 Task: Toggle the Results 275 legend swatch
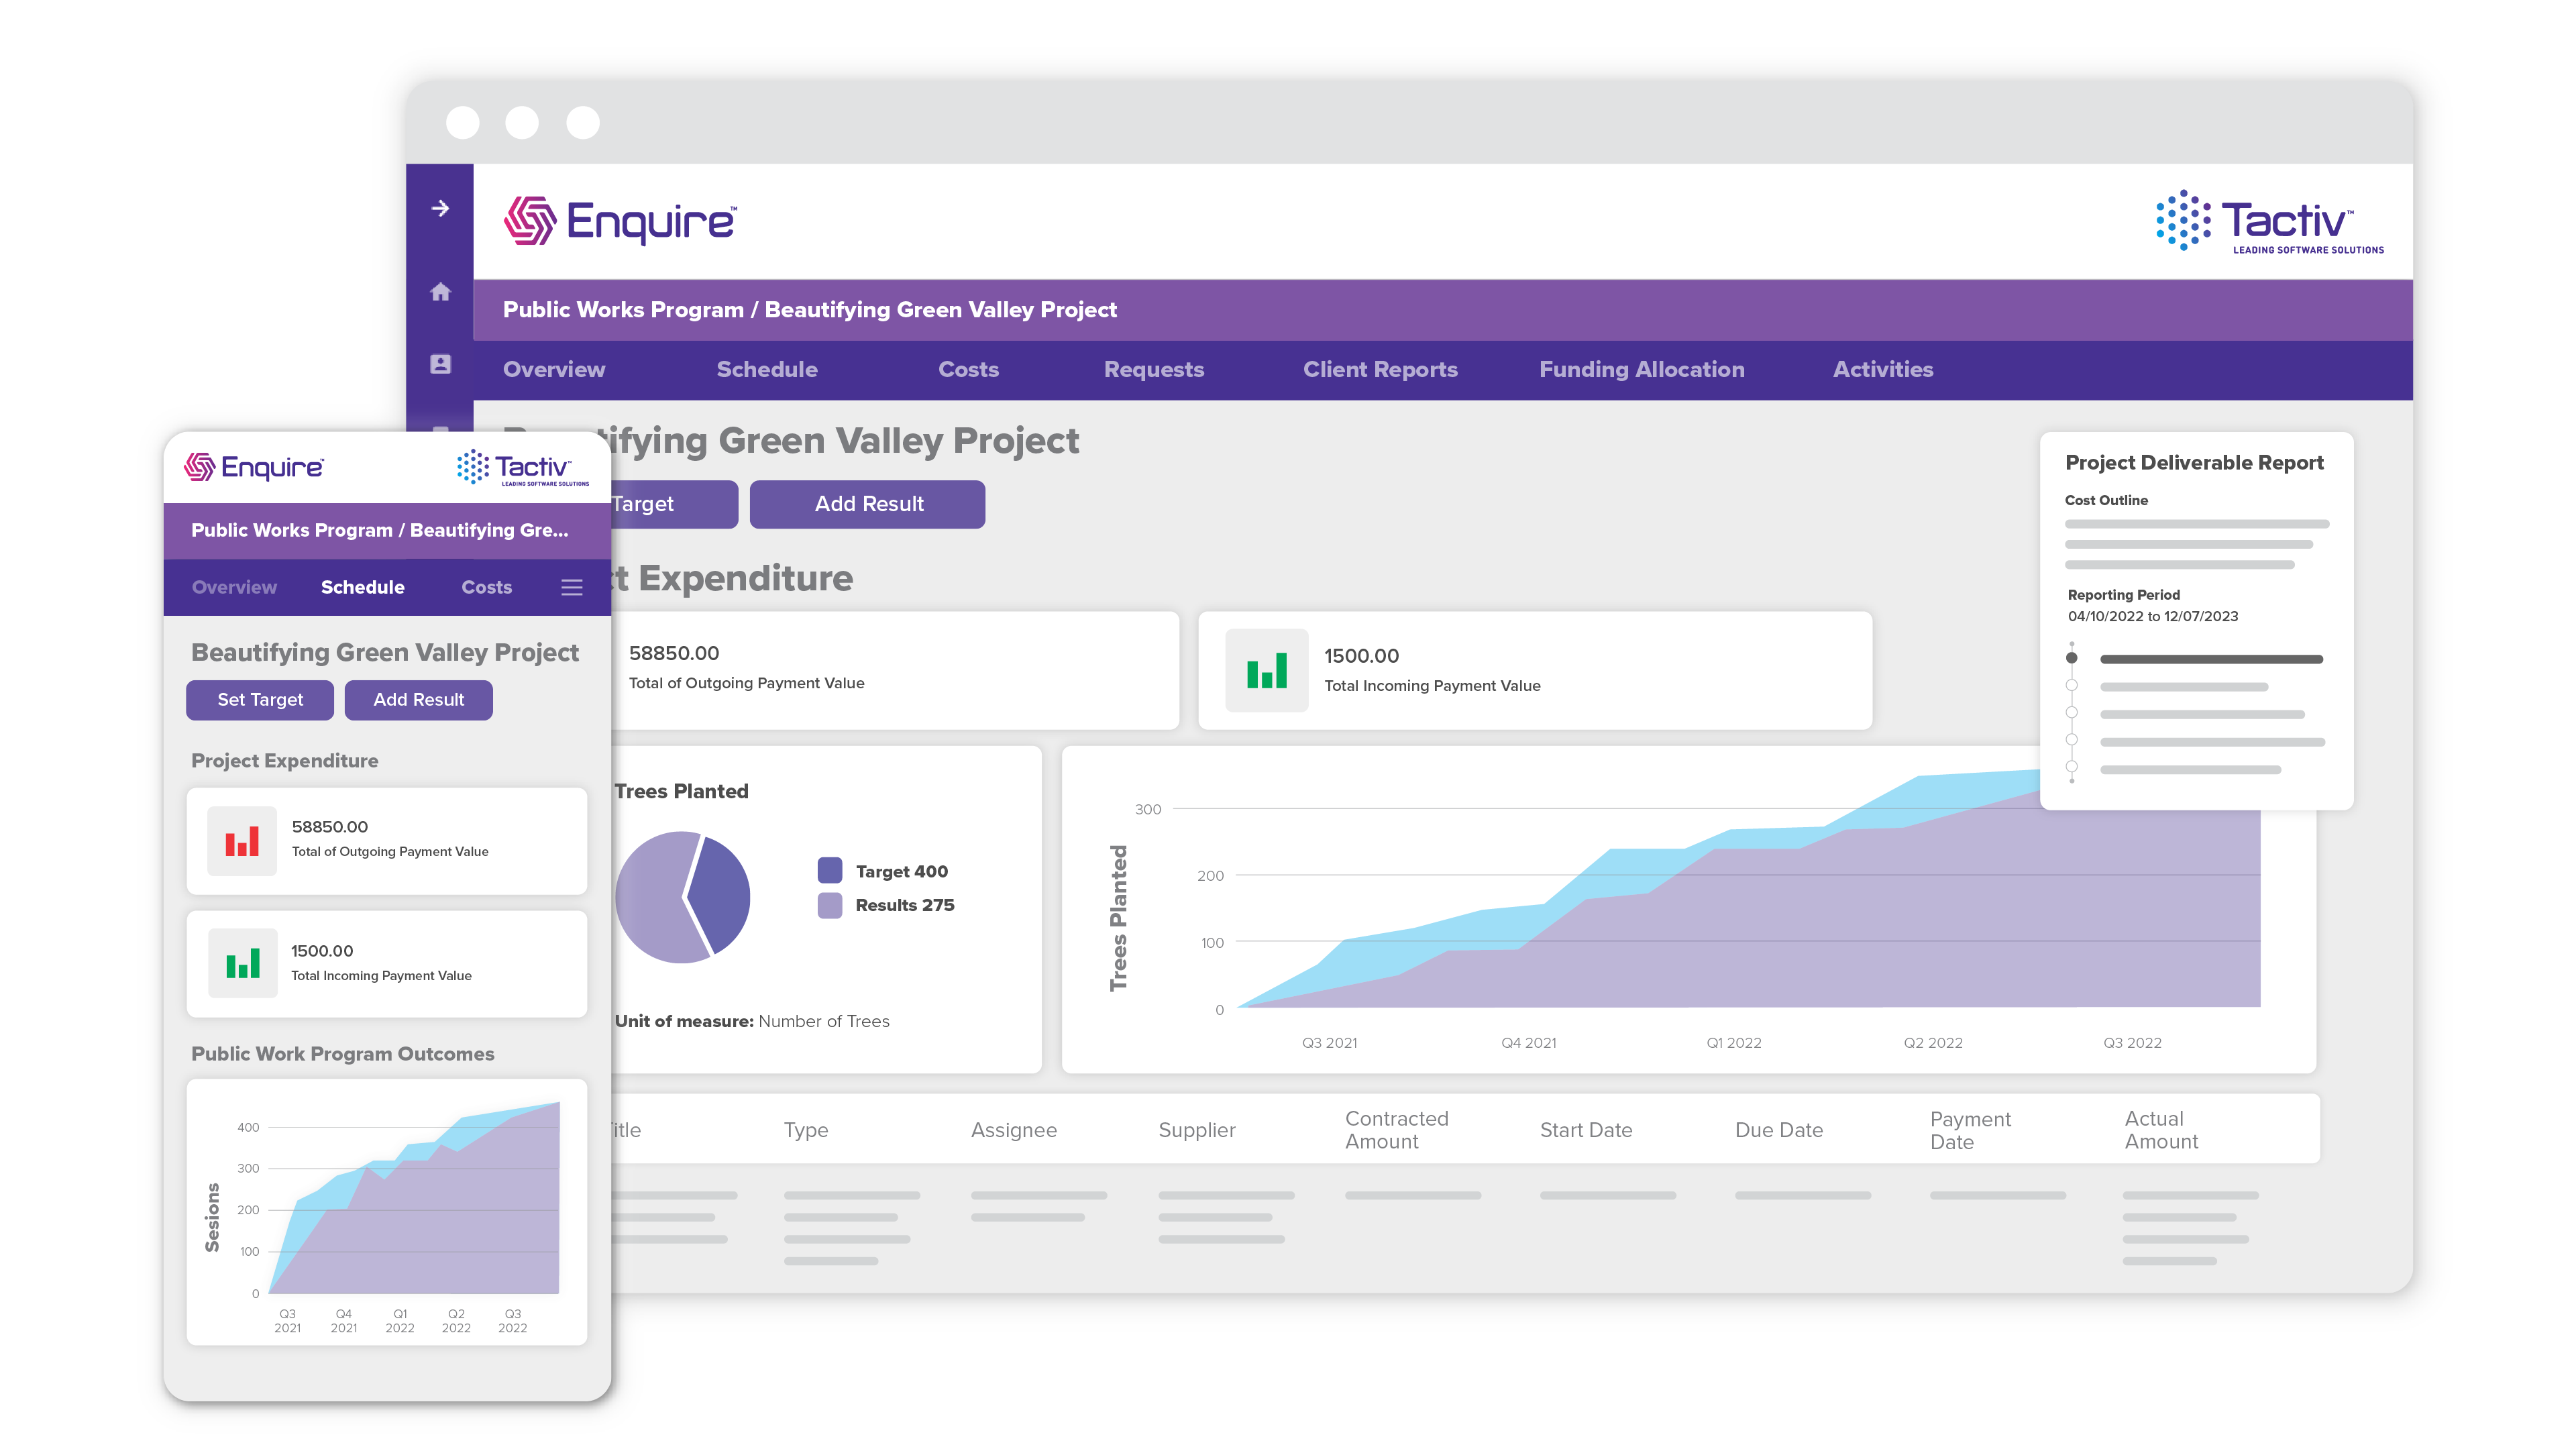point(831,905)
